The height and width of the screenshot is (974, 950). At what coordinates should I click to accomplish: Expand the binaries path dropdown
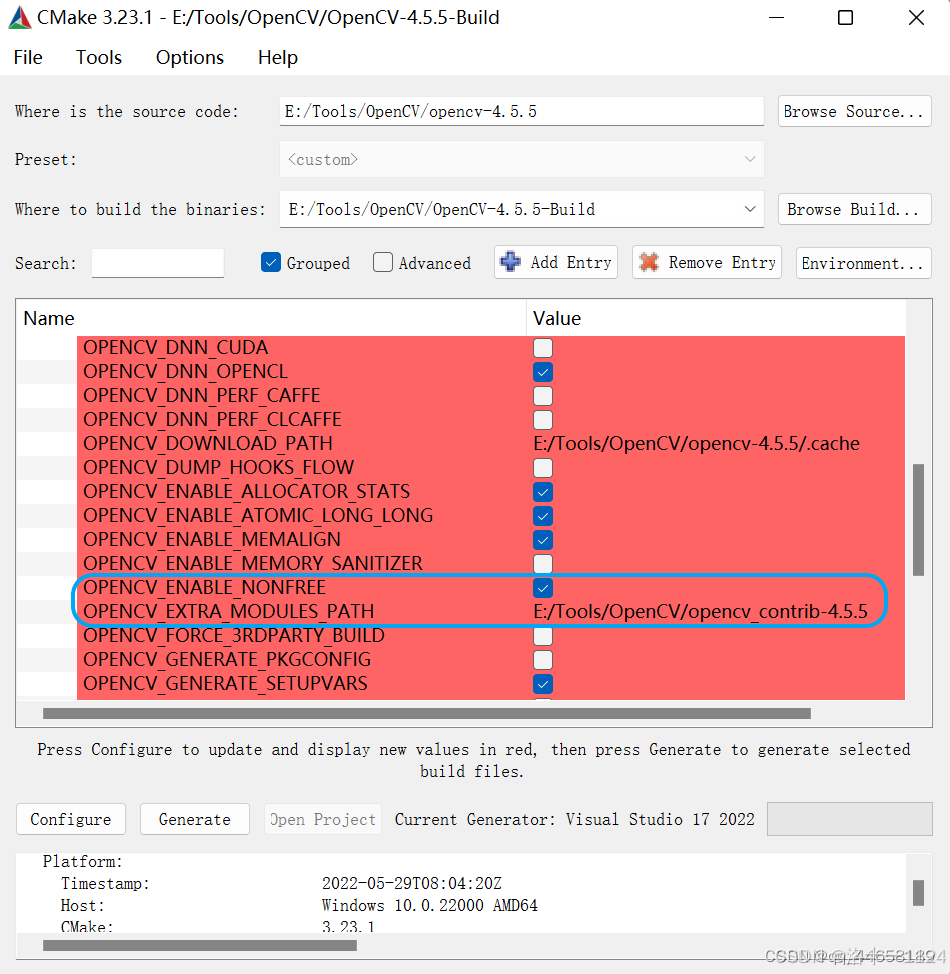[750, 209]
